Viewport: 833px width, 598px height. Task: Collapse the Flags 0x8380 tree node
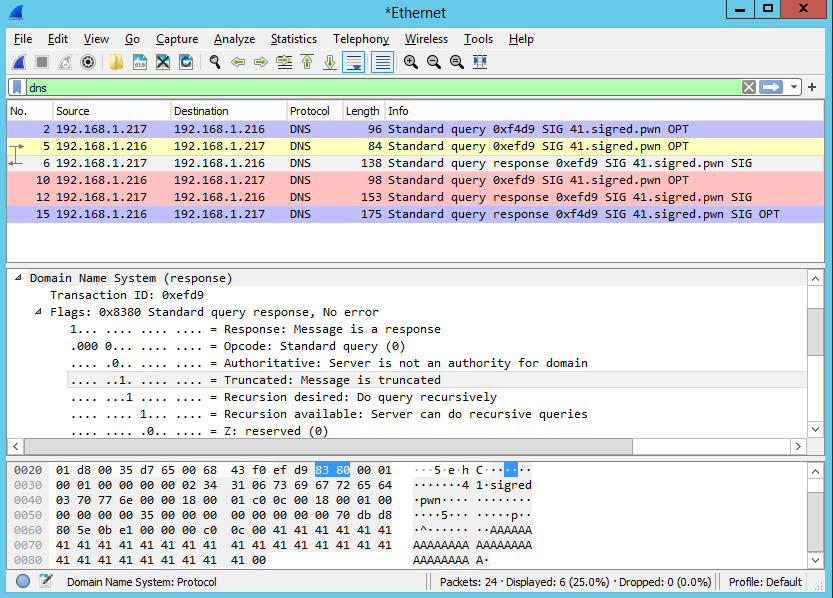(38, 311)
